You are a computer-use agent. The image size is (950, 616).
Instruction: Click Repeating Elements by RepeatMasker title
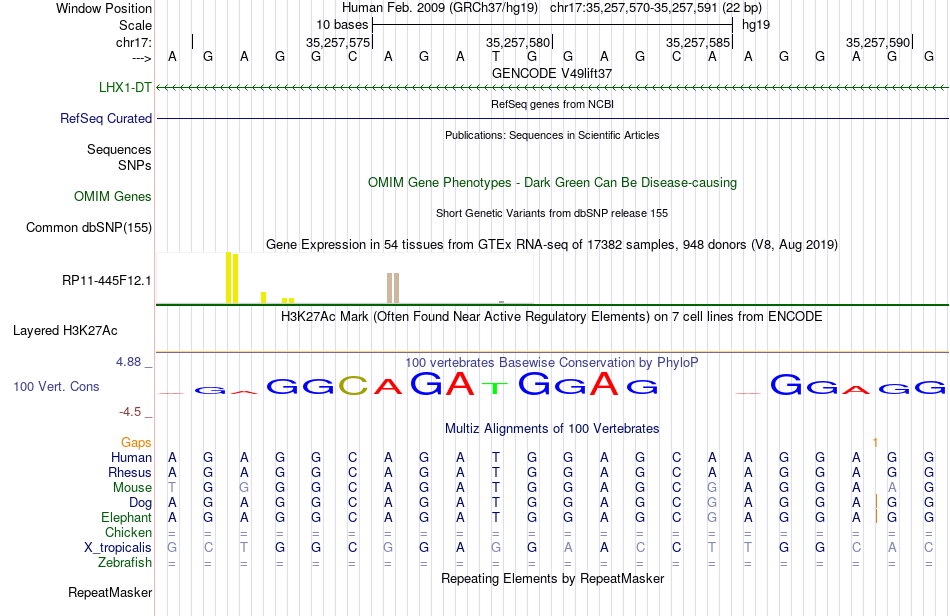[x=552, y=578]
